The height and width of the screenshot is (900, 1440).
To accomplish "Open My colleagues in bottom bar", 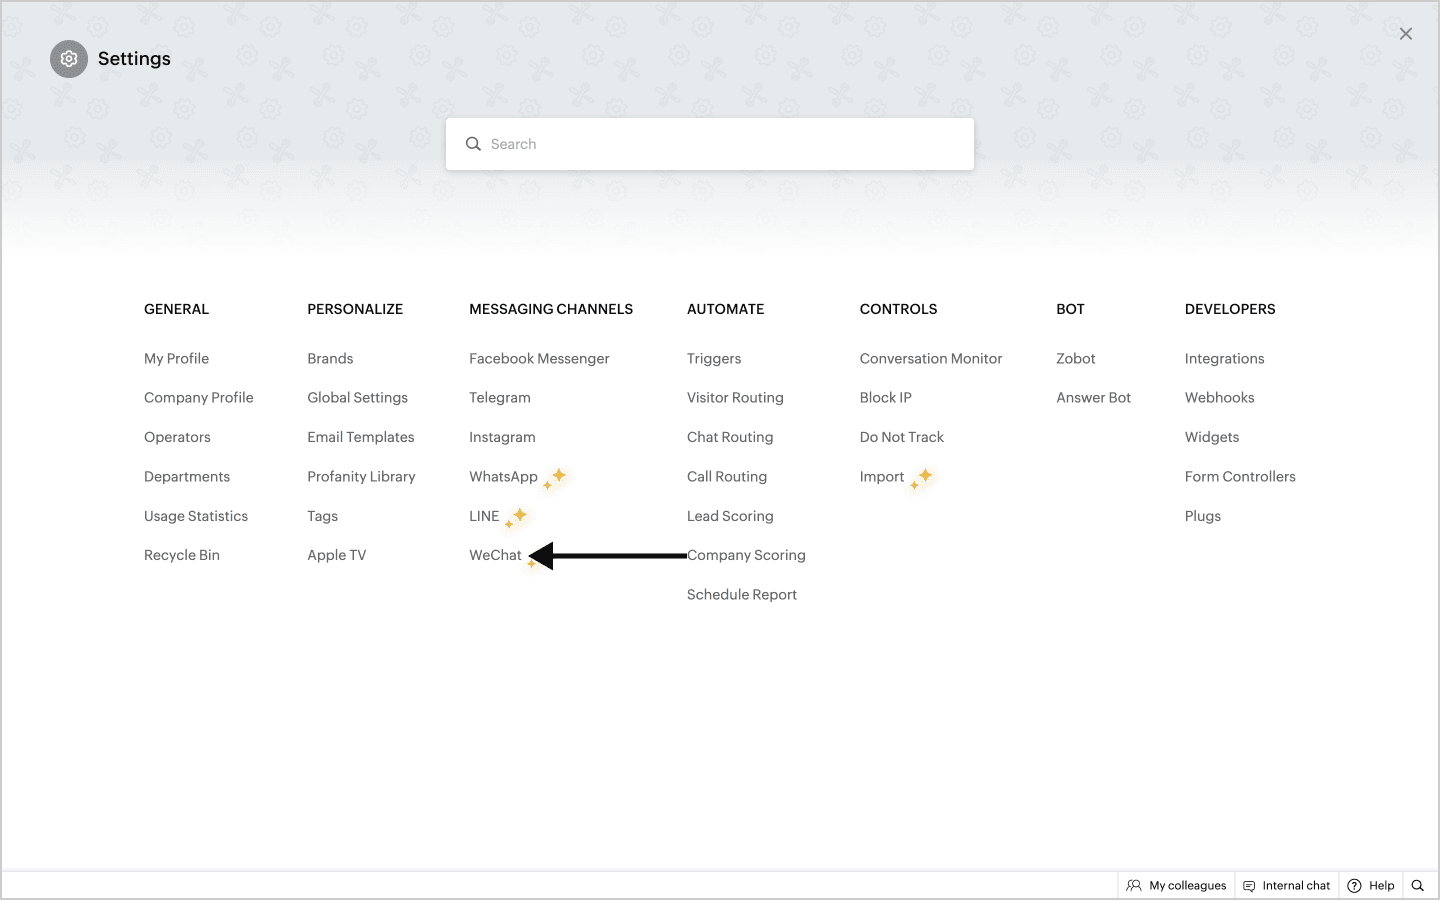I will click(1176, 886).
